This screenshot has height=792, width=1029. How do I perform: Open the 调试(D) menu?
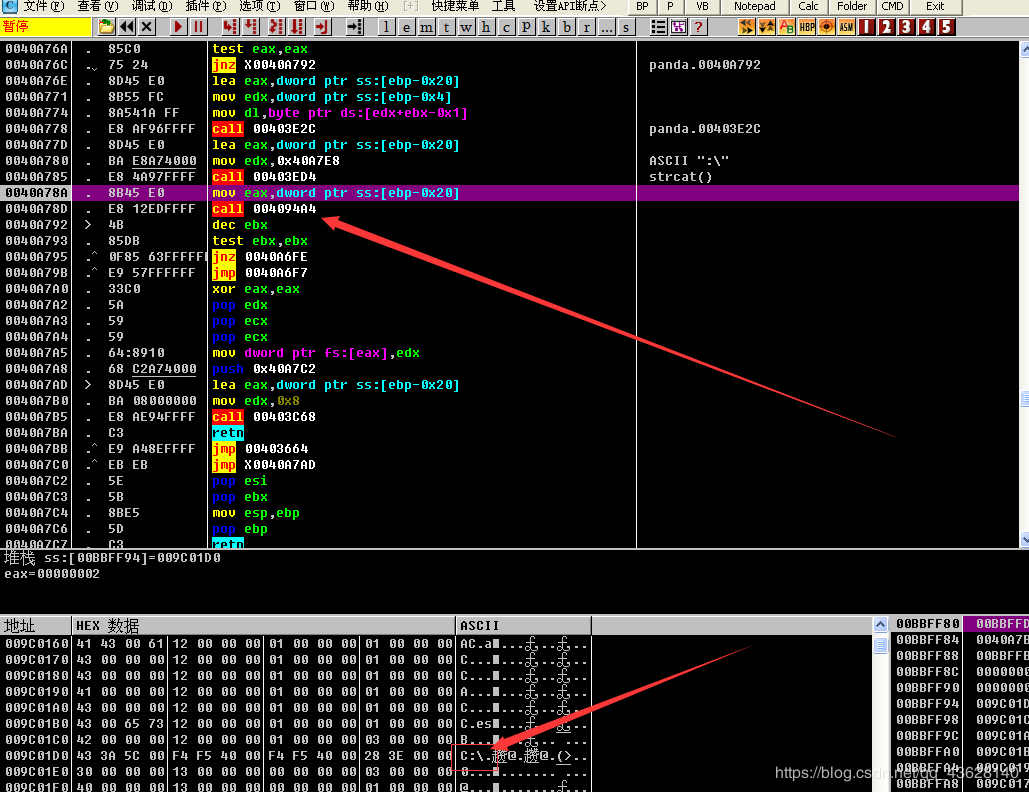(152, 7)
